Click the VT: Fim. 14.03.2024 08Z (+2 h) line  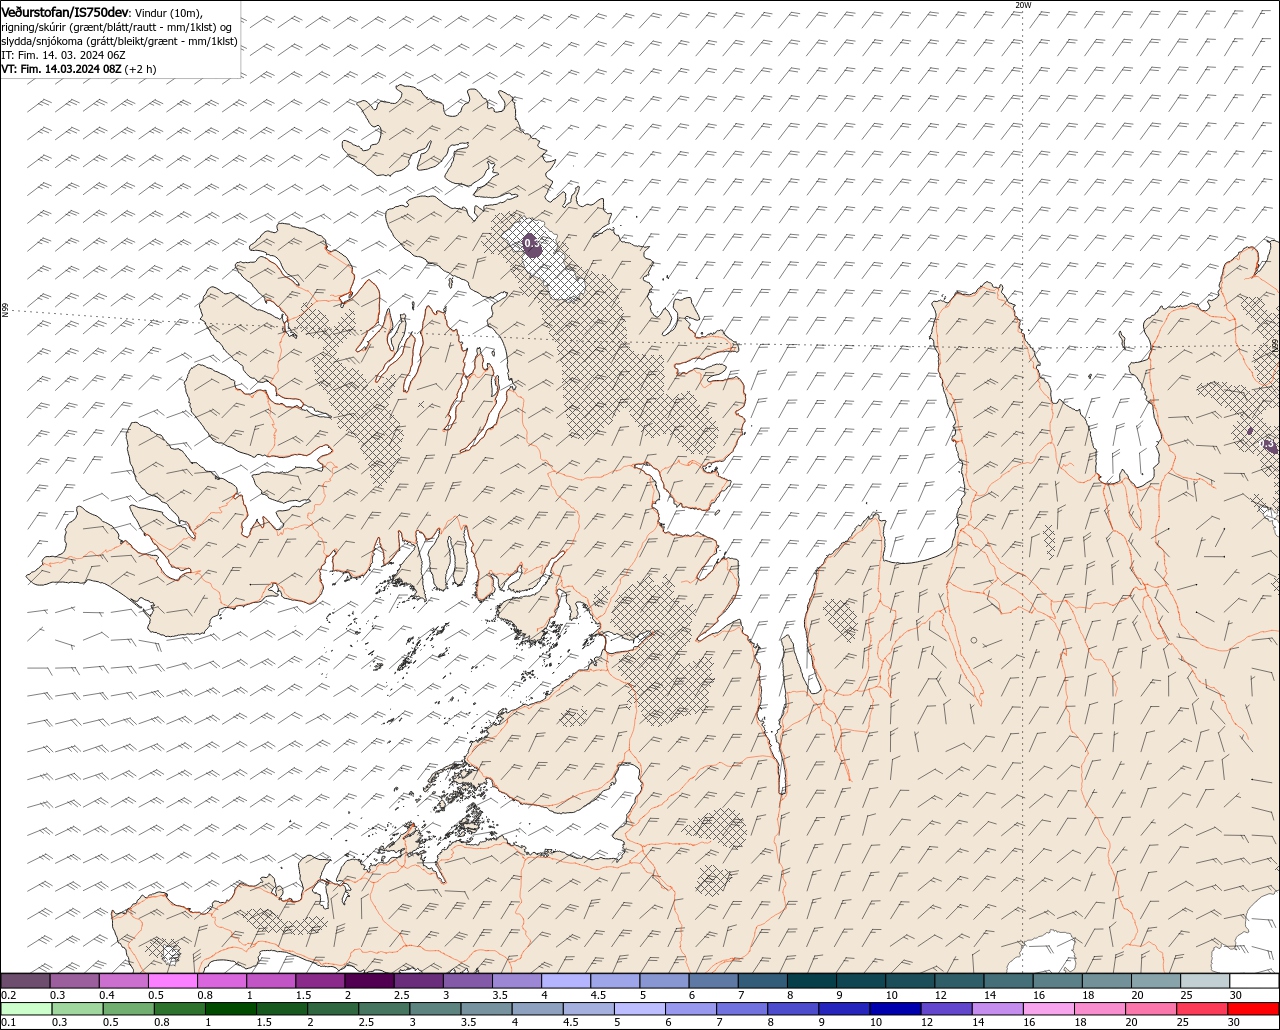click(x=79, y=69)
